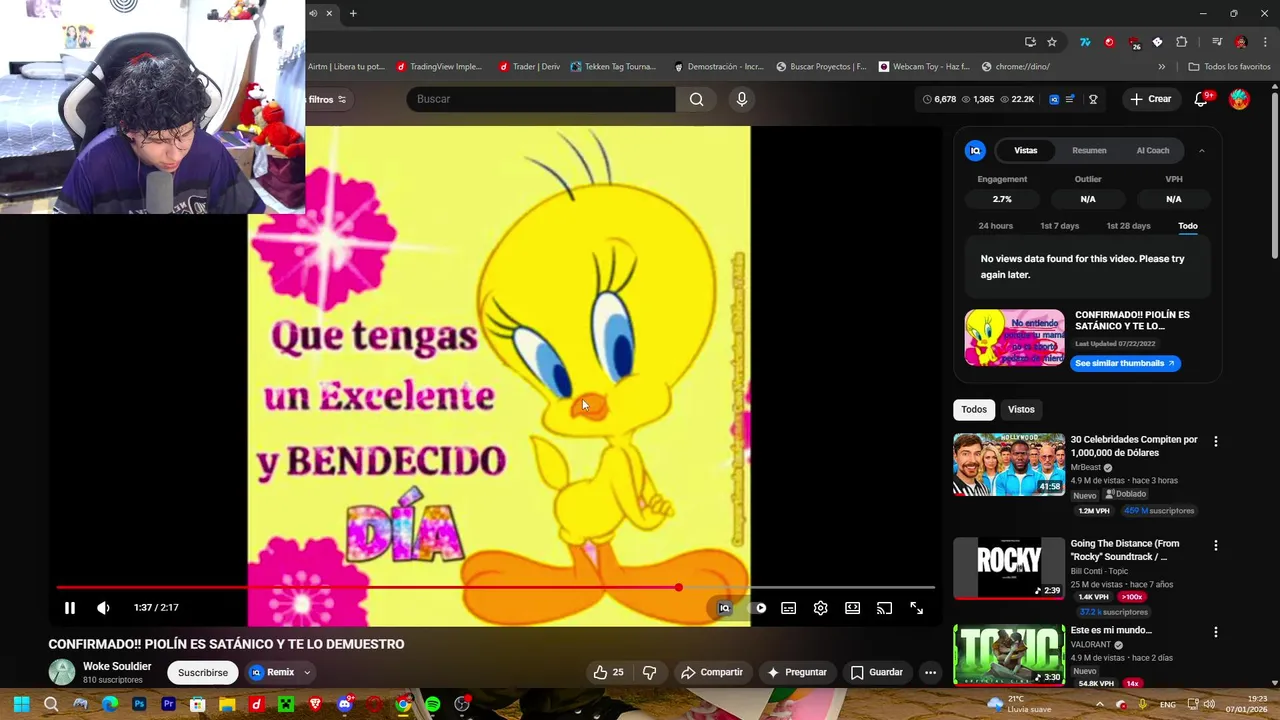Open Spotify from the taskbar

point(432,705)
